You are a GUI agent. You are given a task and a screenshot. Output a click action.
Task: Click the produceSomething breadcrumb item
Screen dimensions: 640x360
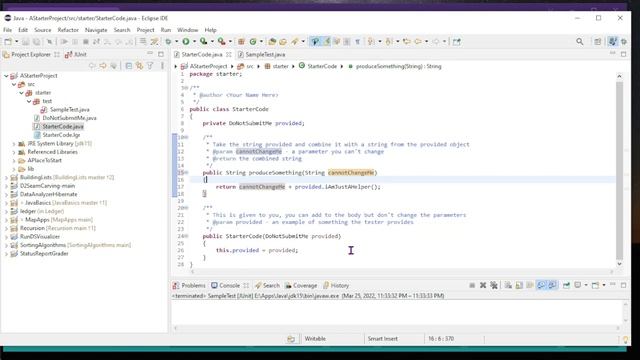398,66
